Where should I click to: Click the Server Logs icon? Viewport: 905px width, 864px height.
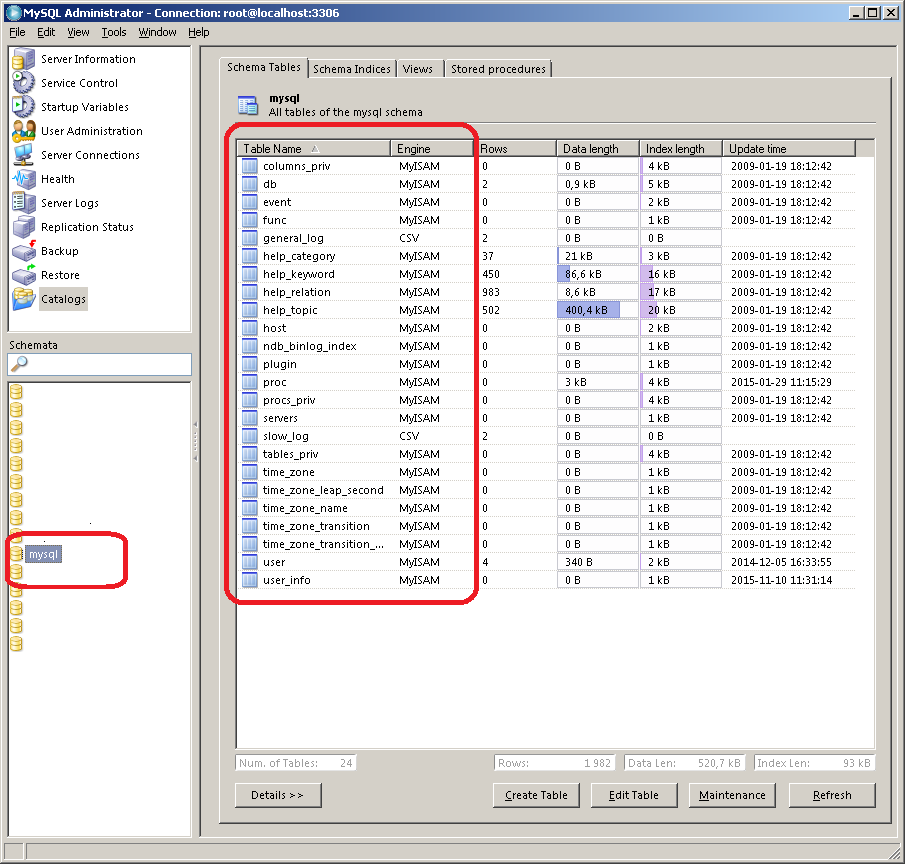point(24,203)
